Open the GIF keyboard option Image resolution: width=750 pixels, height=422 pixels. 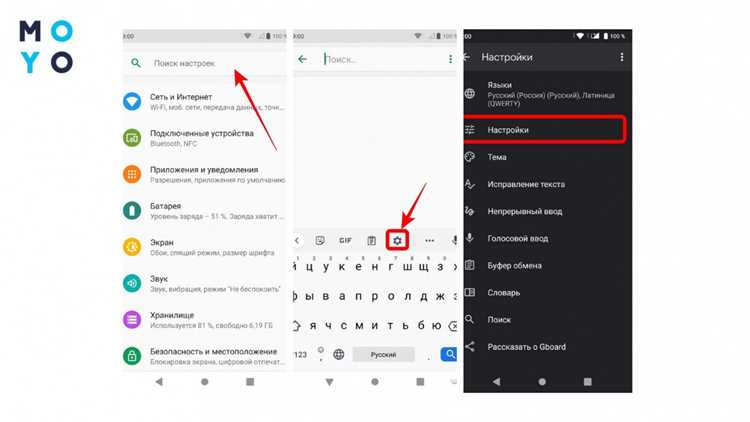coord(345,241)
